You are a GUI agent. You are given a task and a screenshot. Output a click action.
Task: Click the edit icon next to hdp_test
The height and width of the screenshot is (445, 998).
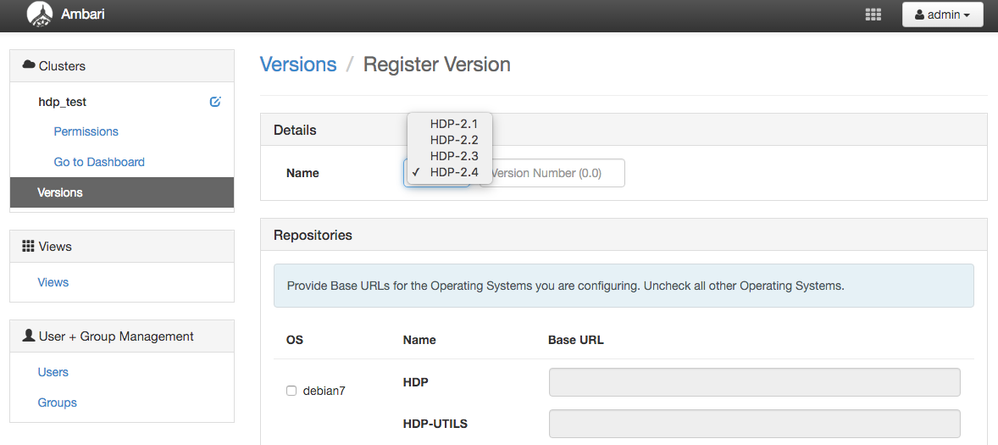215,102
